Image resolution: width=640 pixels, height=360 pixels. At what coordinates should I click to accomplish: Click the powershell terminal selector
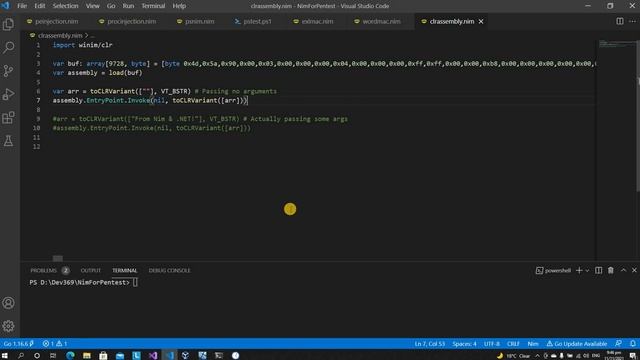coord(553,270)
